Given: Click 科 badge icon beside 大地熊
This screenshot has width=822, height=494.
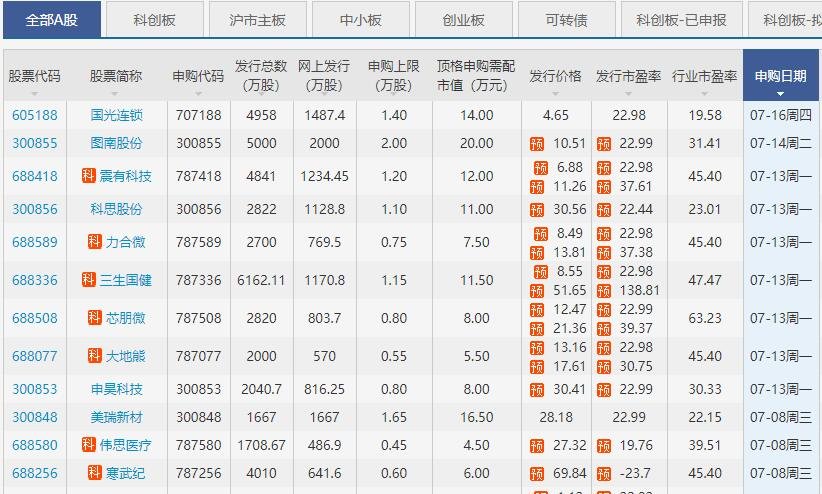Looking at the screenshot, I should tap(95, 355).
